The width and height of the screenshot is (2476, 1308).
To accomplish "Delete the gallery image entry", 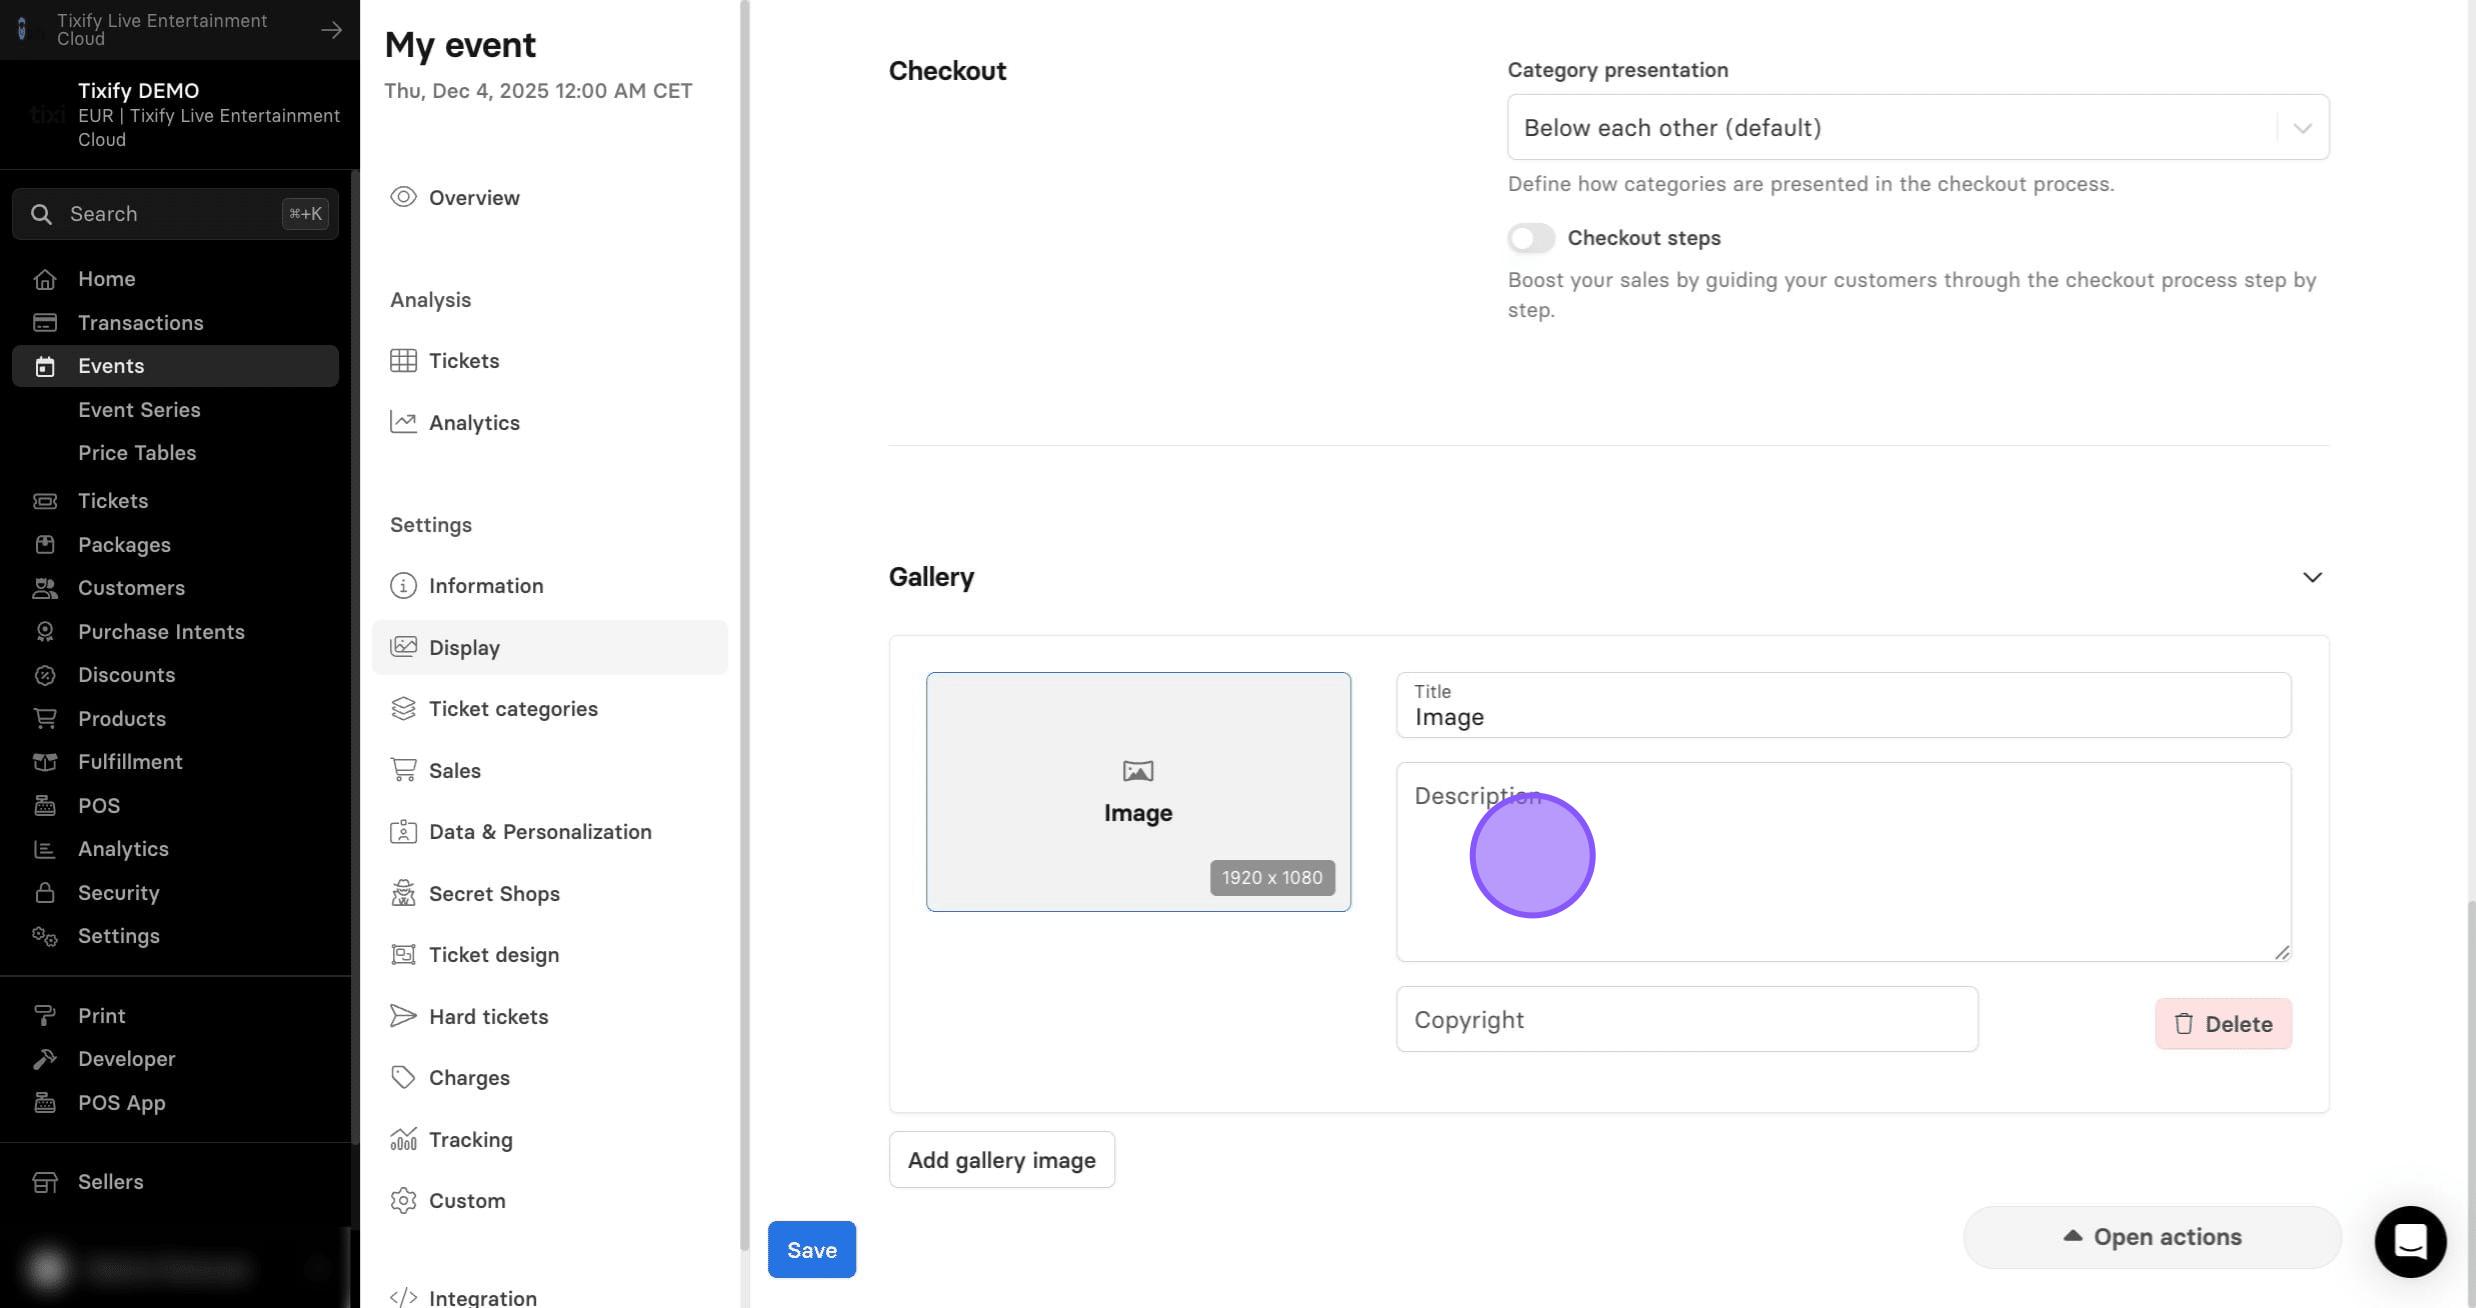I will [x=2223, y=1024].
